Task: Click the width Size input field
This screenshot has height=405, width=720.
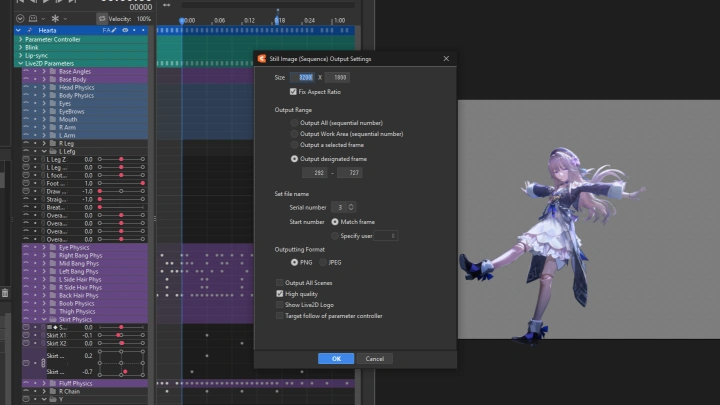Action: (303, 78)
